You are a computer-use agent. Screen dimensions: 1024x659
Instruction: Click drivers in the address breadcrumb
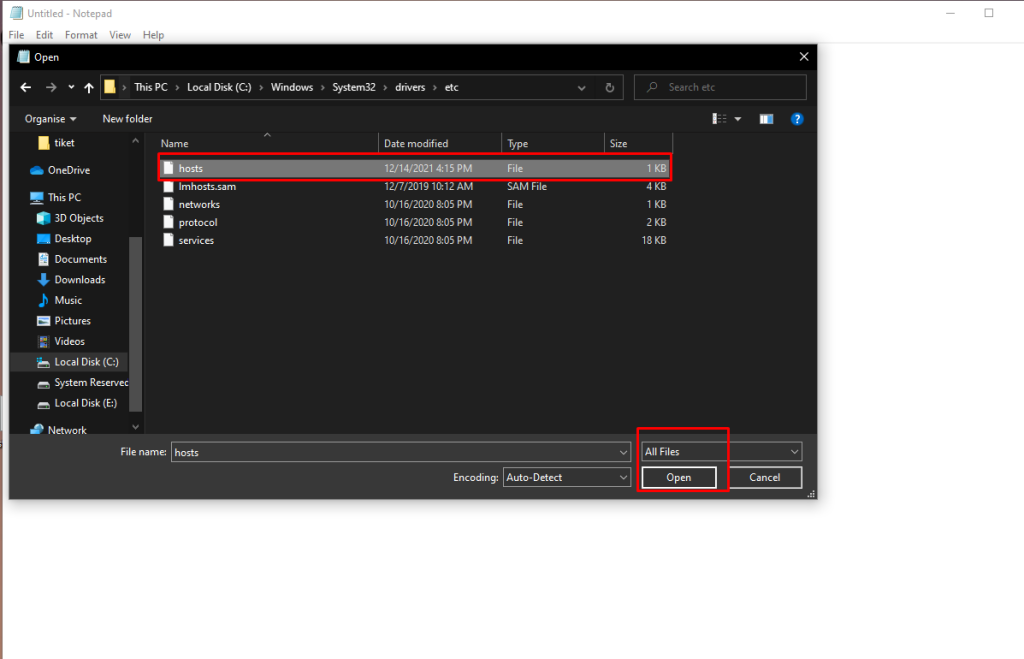[x=410, y=87]
